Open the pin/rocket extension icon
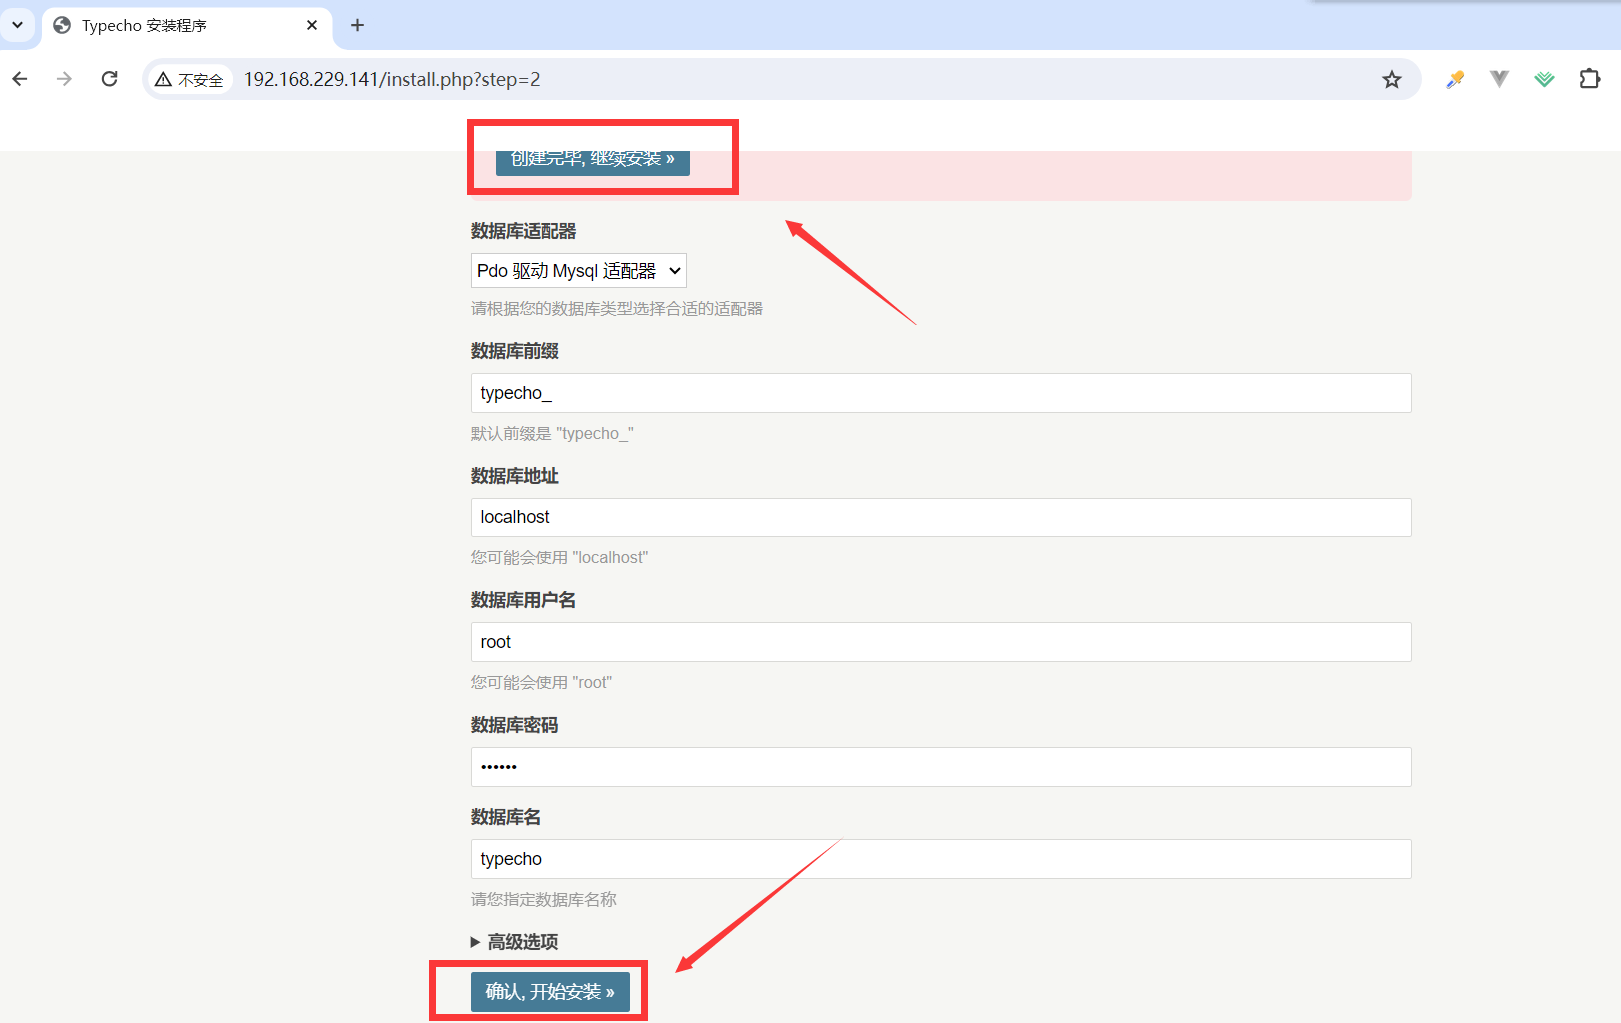The height and width of the screenshot is (1023, 1621). click(1455, 79)
